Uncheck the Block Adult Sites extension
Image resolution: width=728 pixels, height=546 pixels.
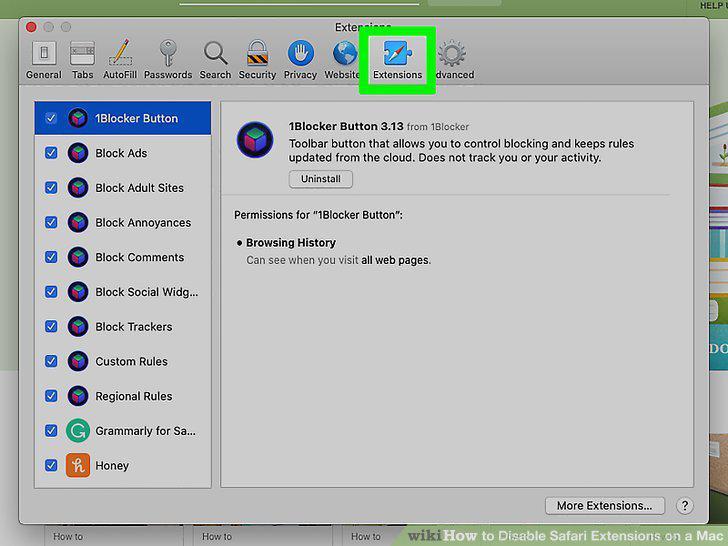coord(51,188)
